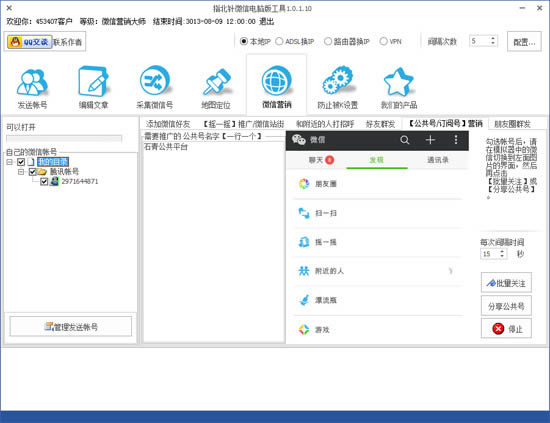Select the VPN radio button
This screenshot has height=423, width=550.
383,41
